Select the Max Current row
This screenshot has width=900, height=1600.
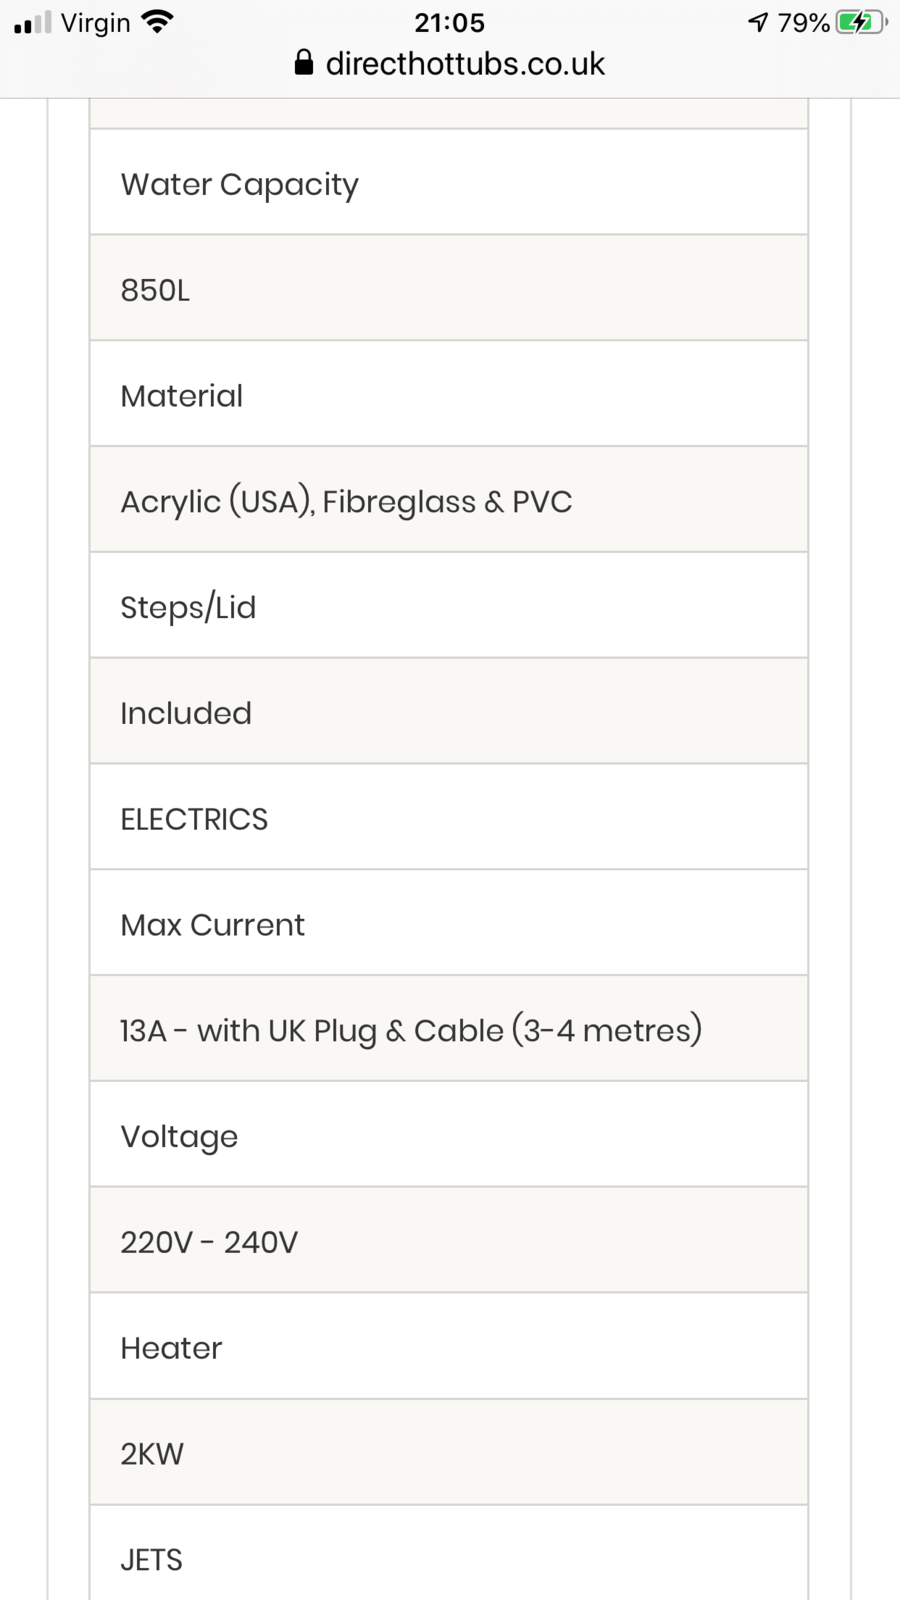[449, 924]
